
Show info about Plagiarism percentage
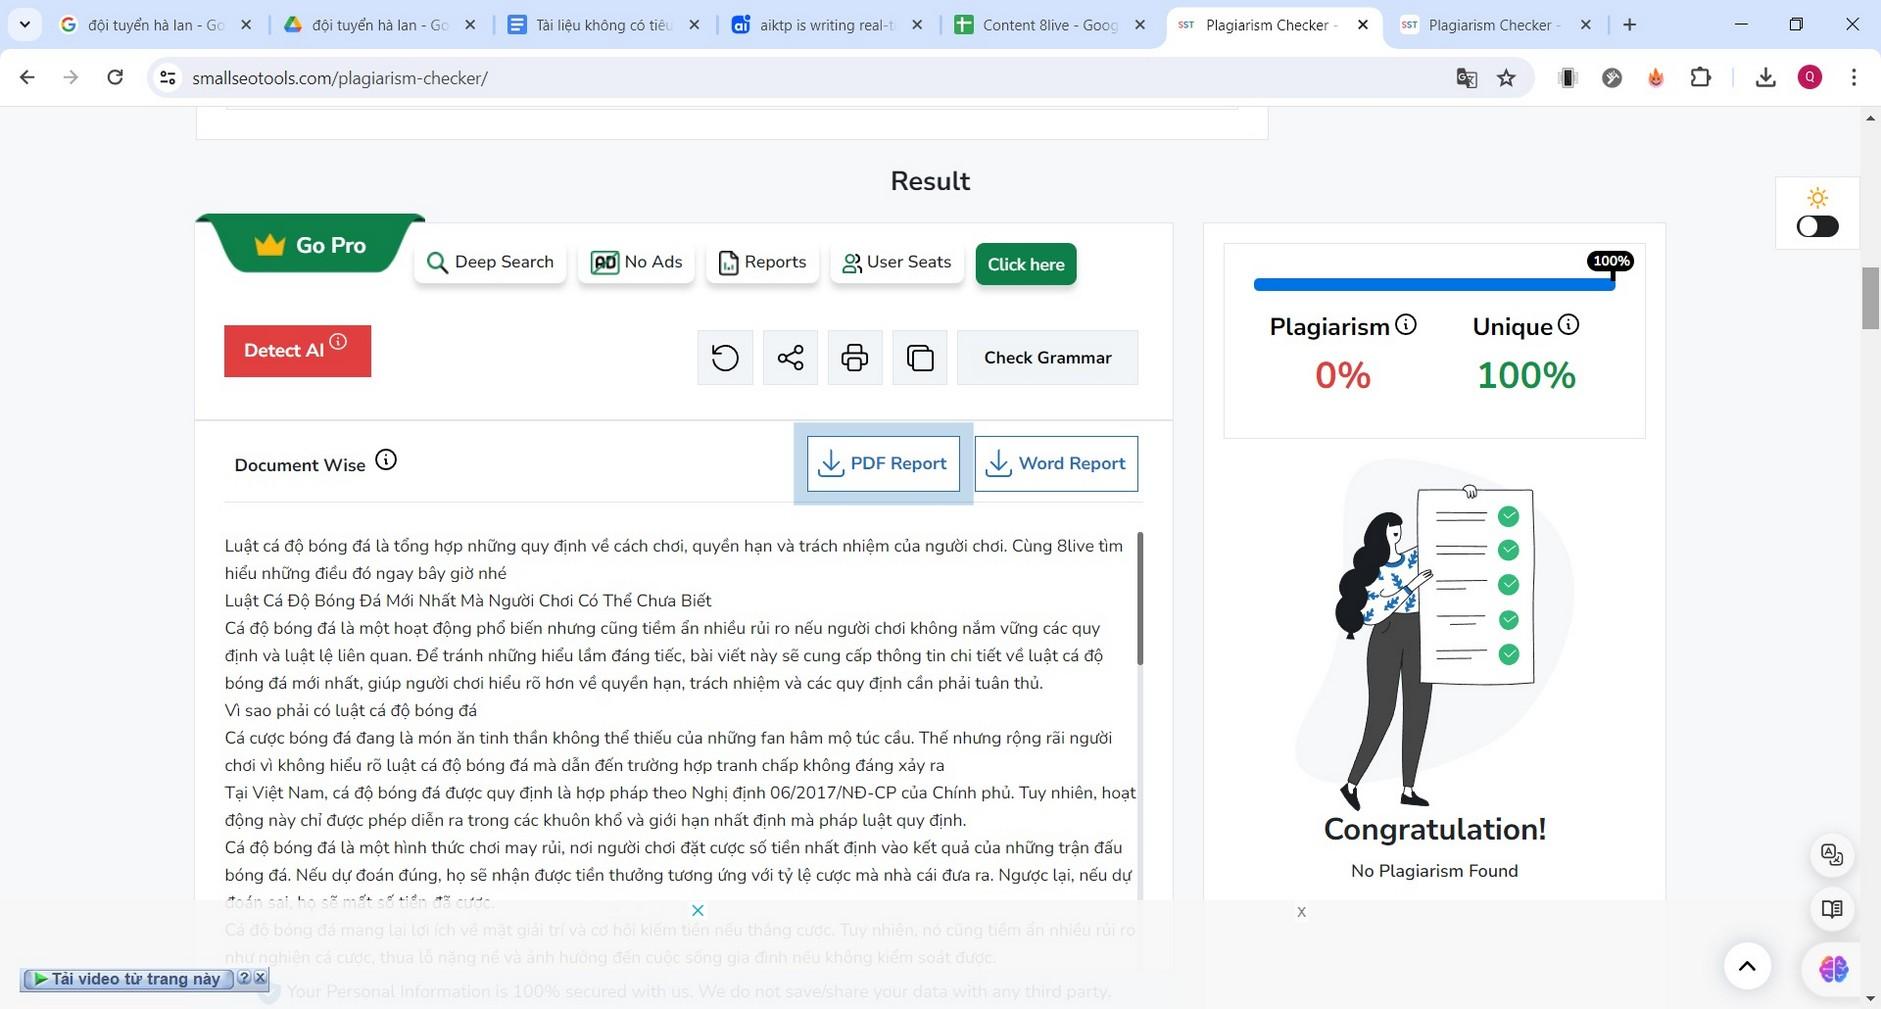coord(1406,324)
